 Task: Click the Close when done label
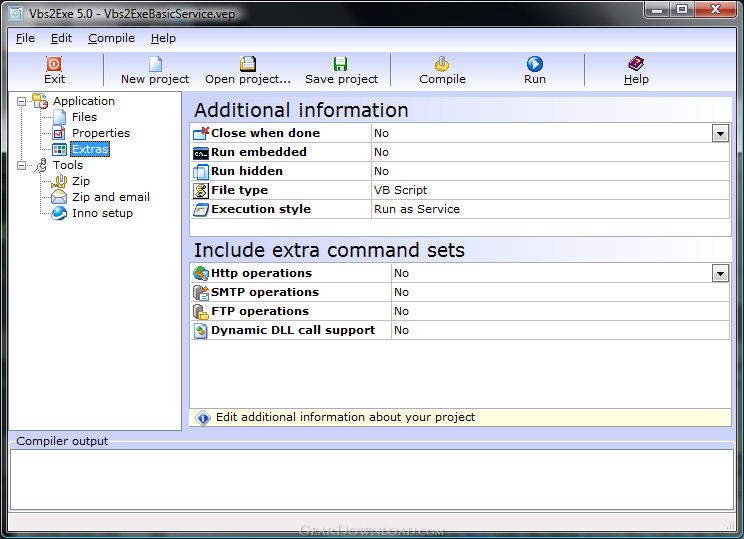point(265,133)
